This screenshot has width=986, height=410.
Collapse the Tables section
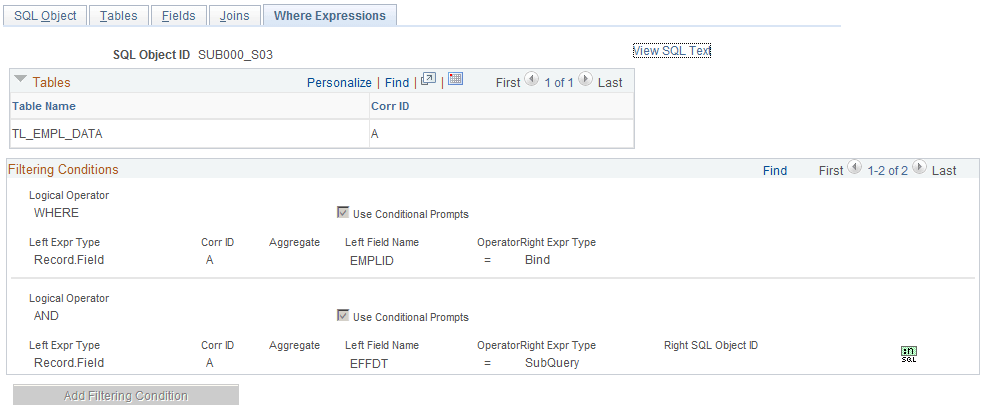[x=20, y=81]
